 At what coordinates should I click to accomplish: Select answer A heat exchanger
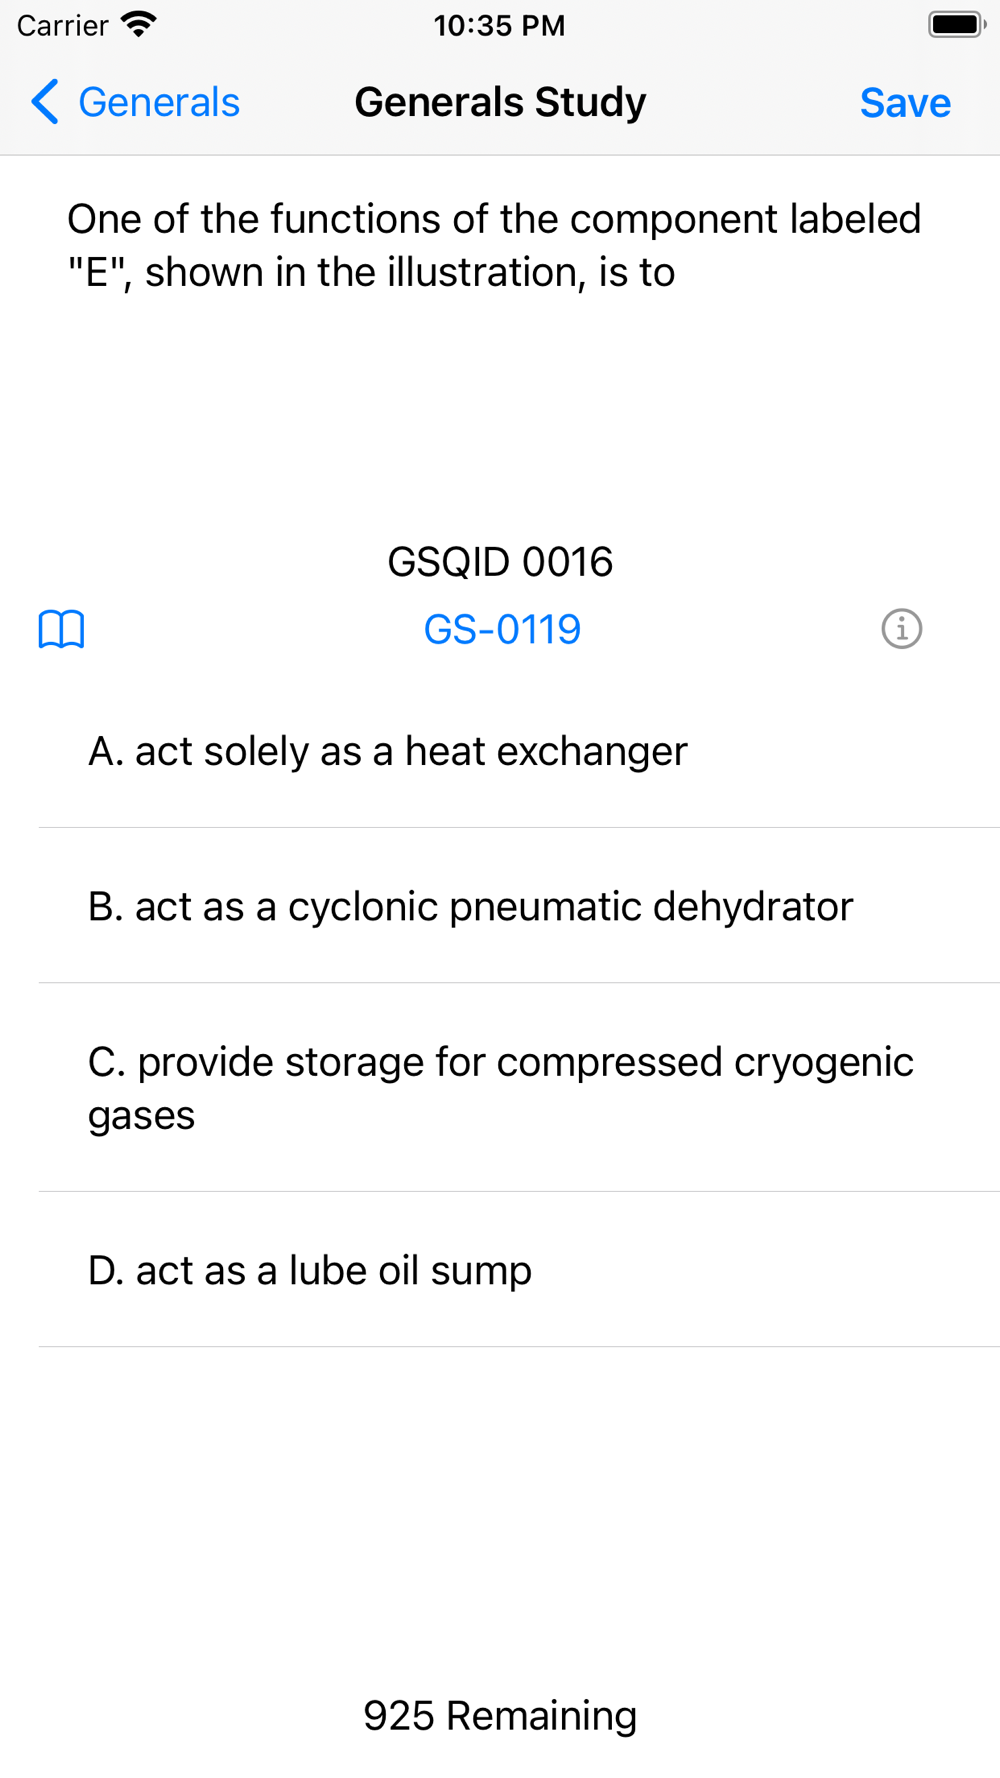(519, 751)
